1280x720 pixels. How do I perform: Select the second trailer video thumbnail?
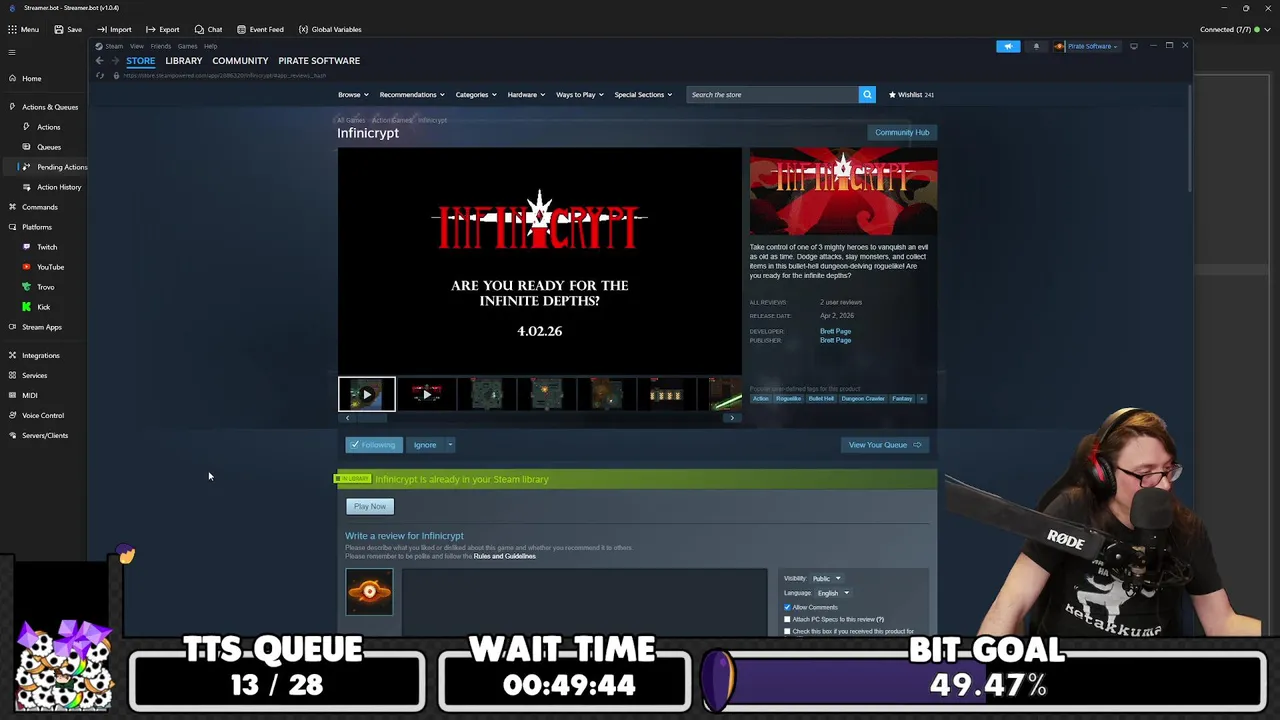click(x=426, y=394)
